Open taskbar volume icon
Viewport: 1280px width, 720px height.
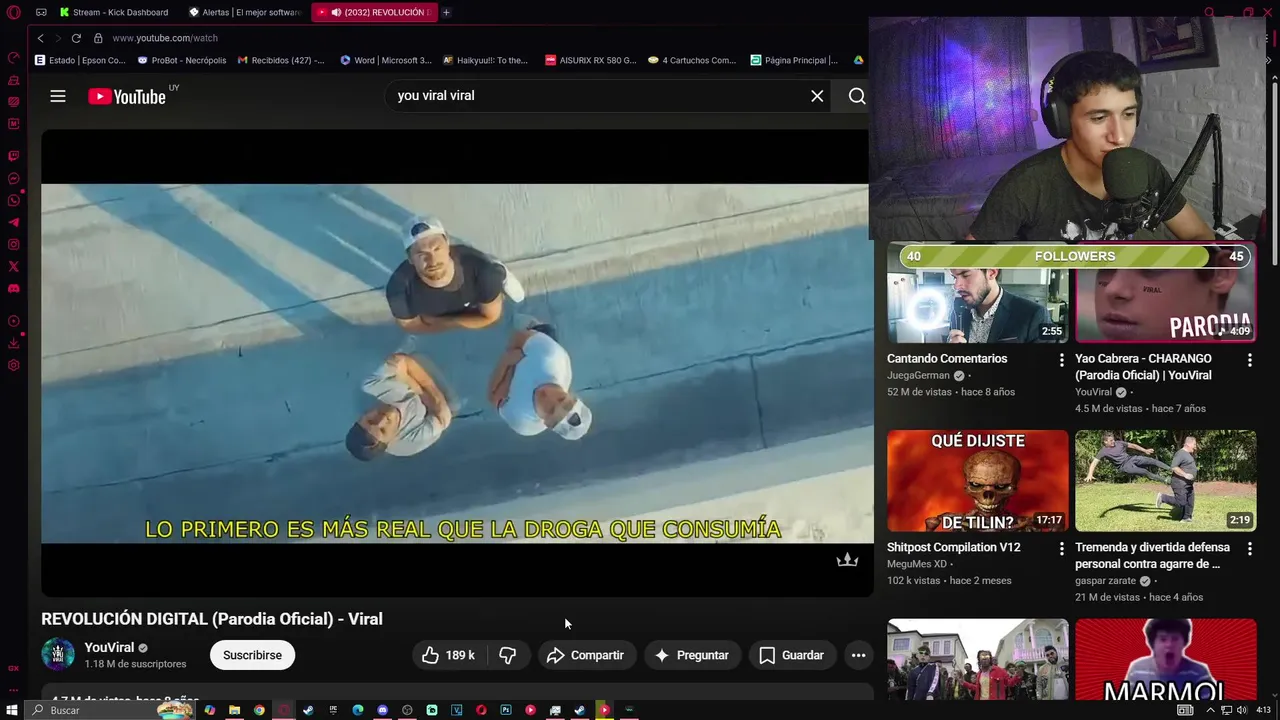coord(1241,710)
